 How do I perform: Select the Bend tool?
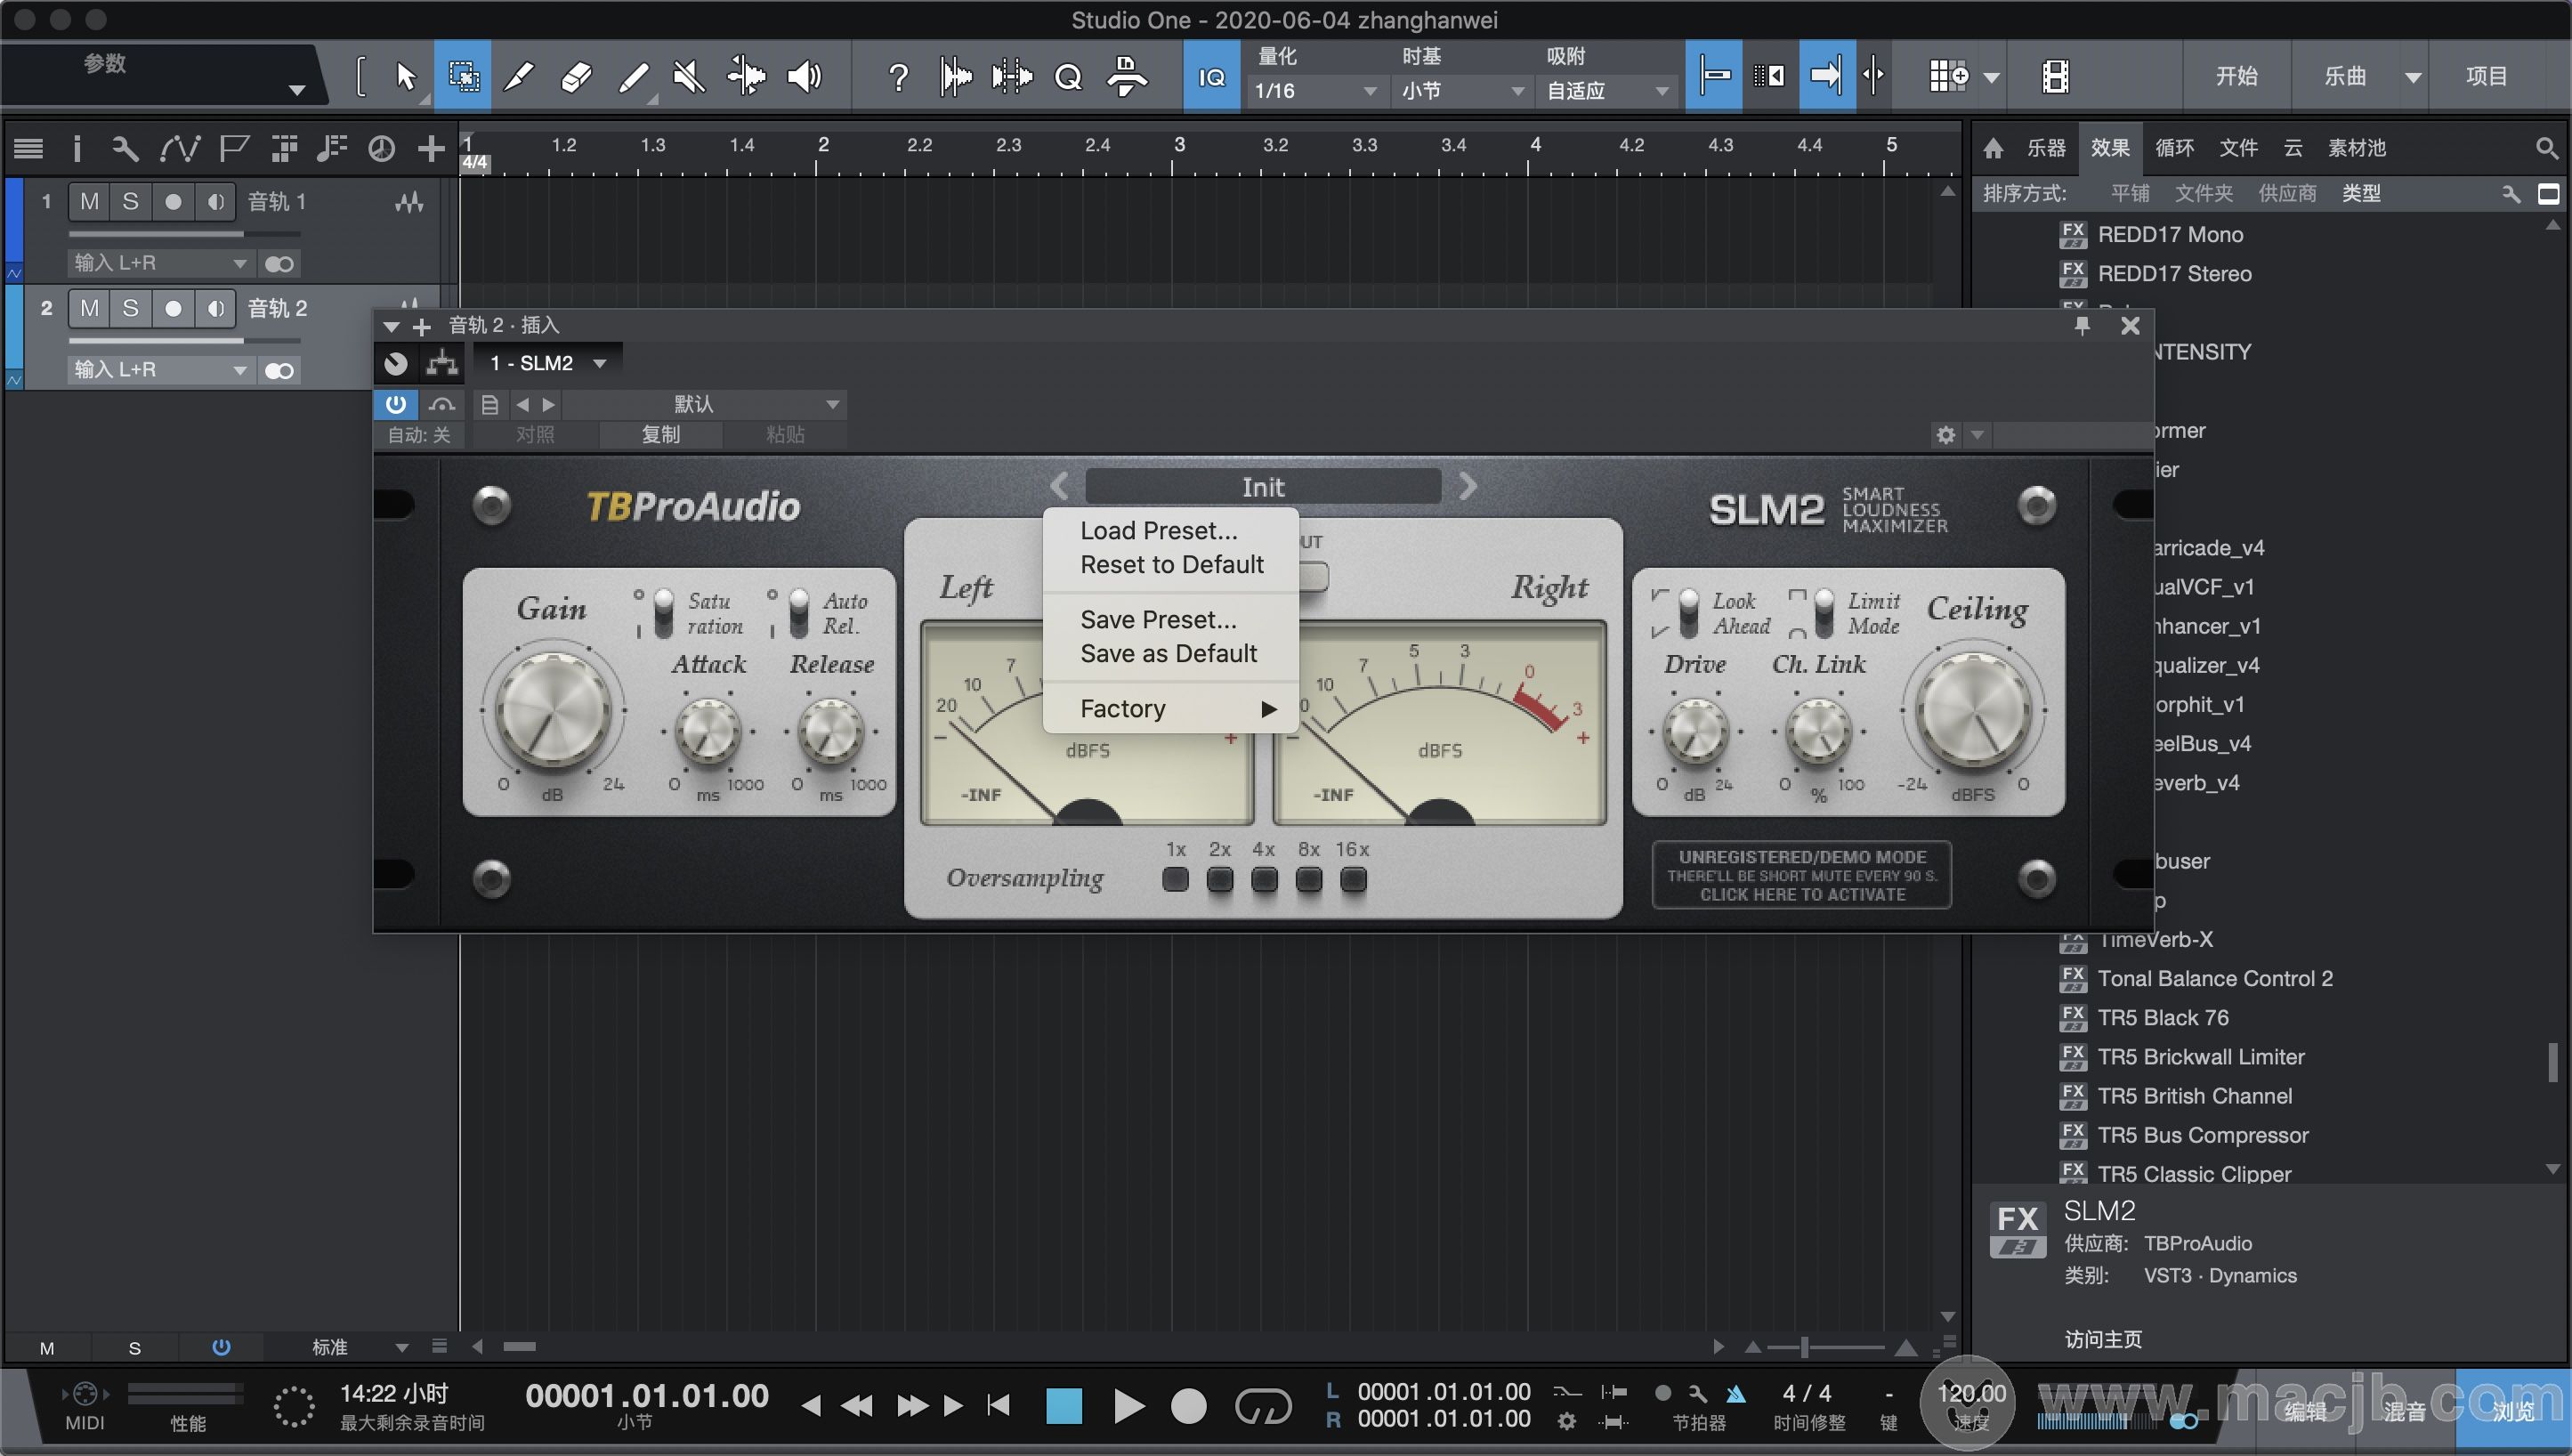746,76
